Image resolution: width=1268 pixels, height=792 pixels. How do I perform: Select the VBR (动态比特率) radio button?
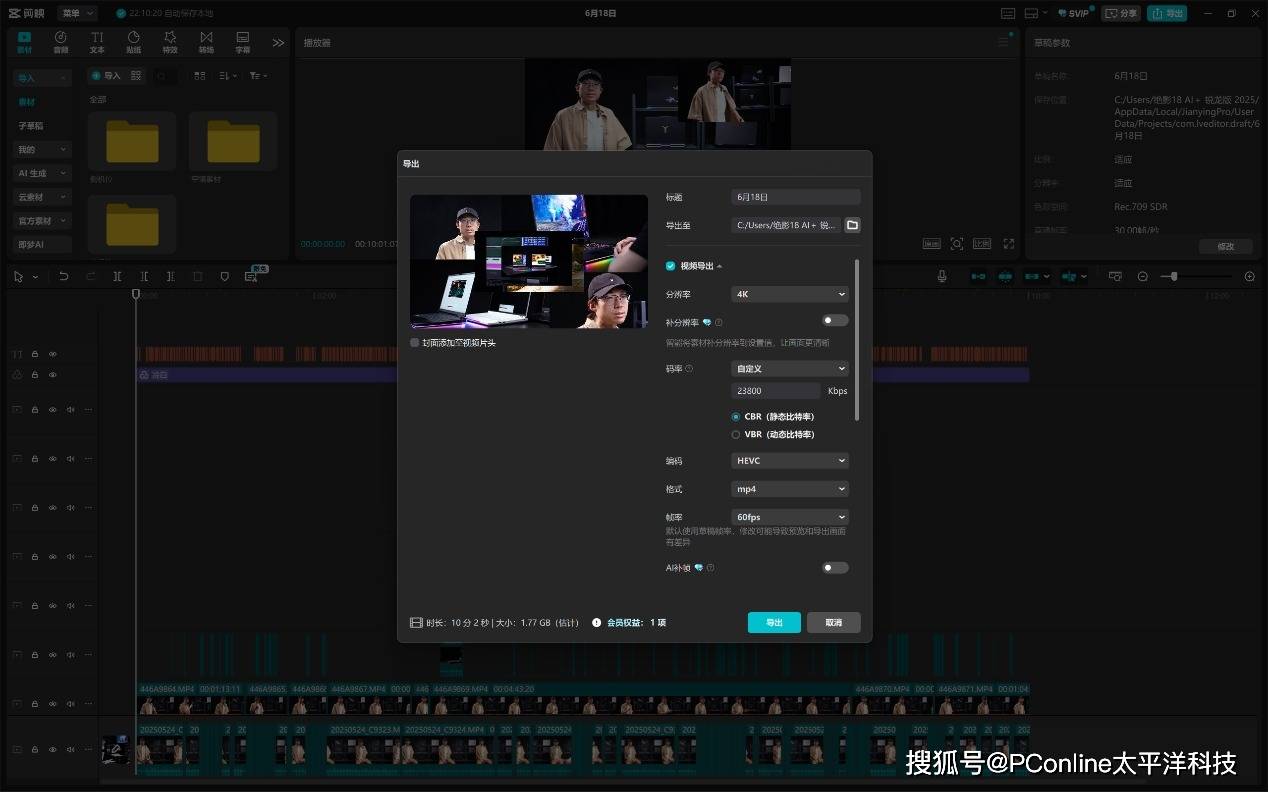(736, 435)
